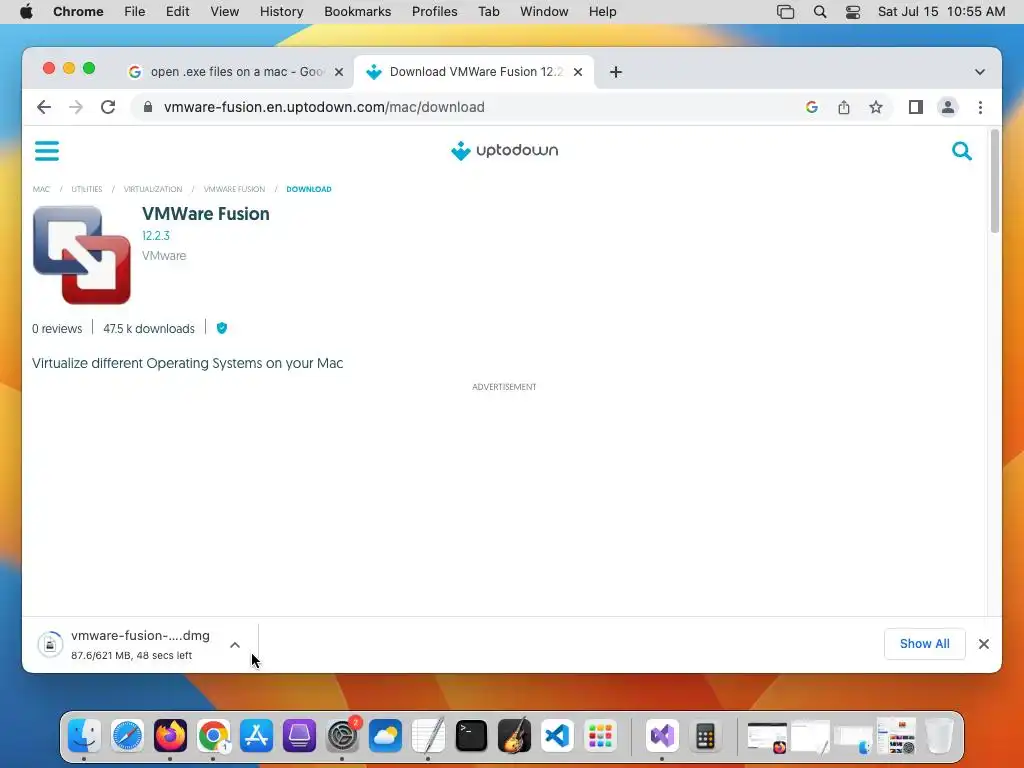
Task: Click the Uptodown search magnifier icon
Action: tap(961, 151)
